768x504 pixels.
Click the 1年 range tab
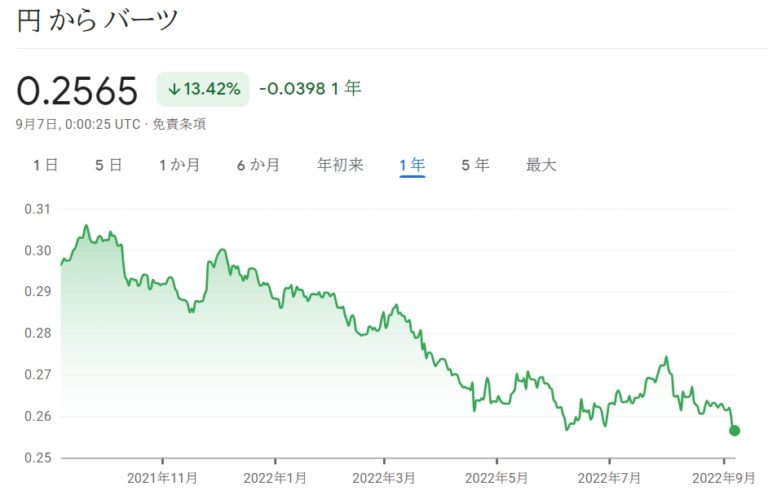coord(412,165)
